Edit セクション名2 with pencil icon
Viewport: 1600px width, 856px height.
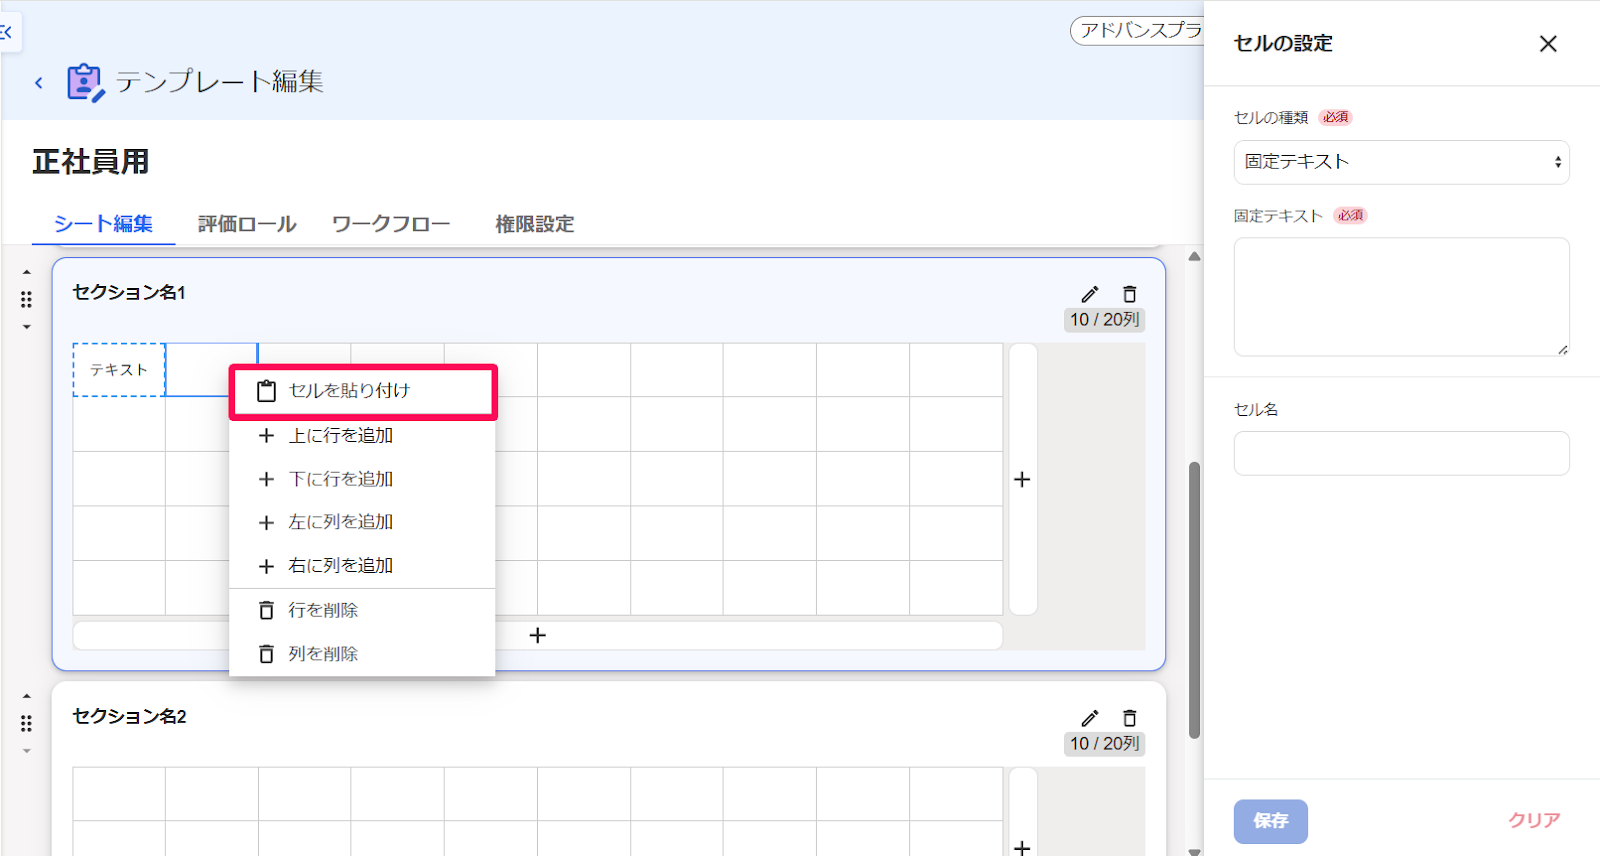[1089, 718]
